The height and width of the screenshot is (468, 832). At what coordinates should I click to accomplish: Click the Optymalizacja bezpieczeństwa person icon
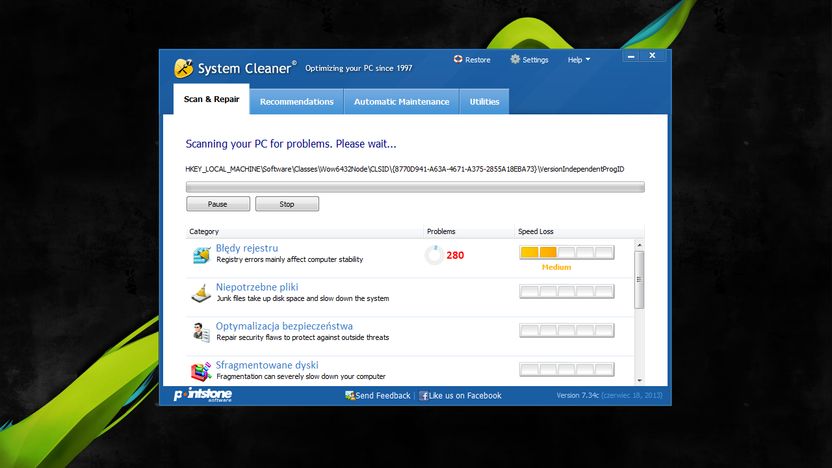pos(201,332)
